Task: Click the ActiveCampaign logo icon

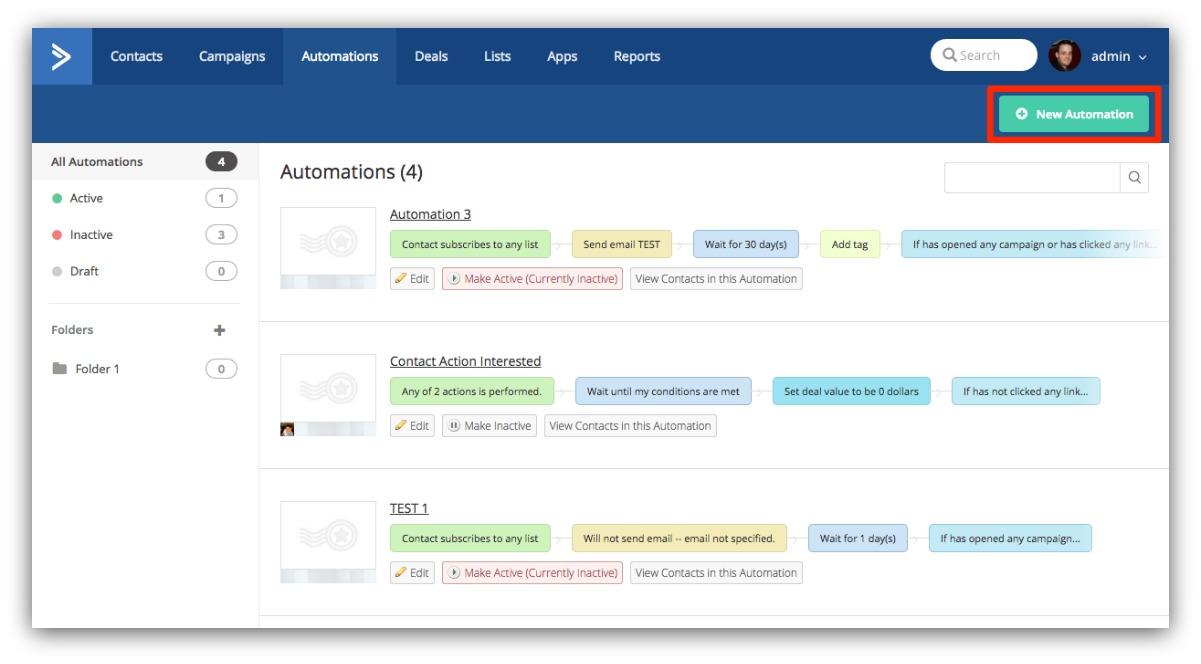Action: [62, 56]
